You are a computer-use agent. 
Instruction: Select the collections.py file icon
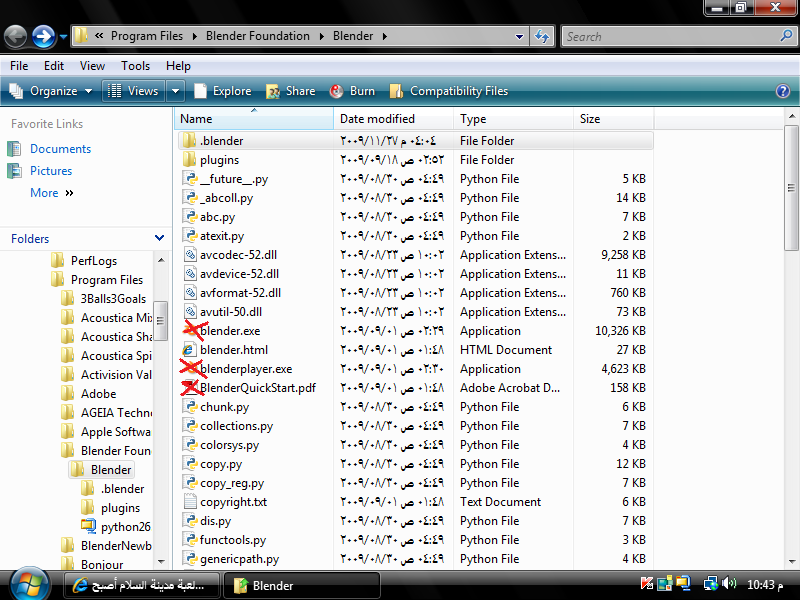(190, 426)
